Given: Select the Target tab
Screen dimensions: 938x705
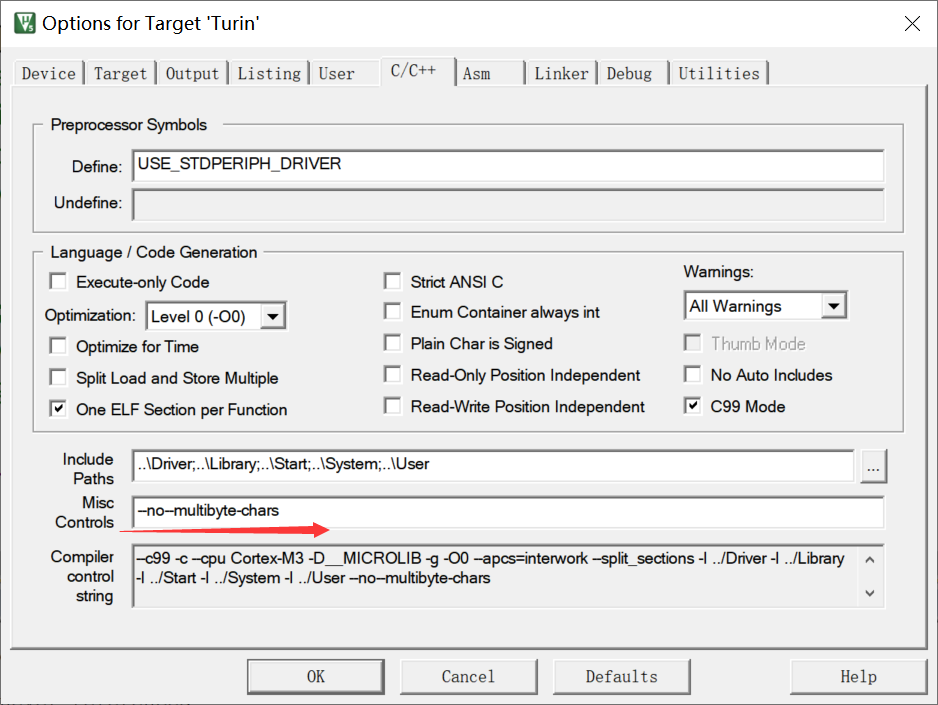Looking at the screenshot, I should click(120, 73).
